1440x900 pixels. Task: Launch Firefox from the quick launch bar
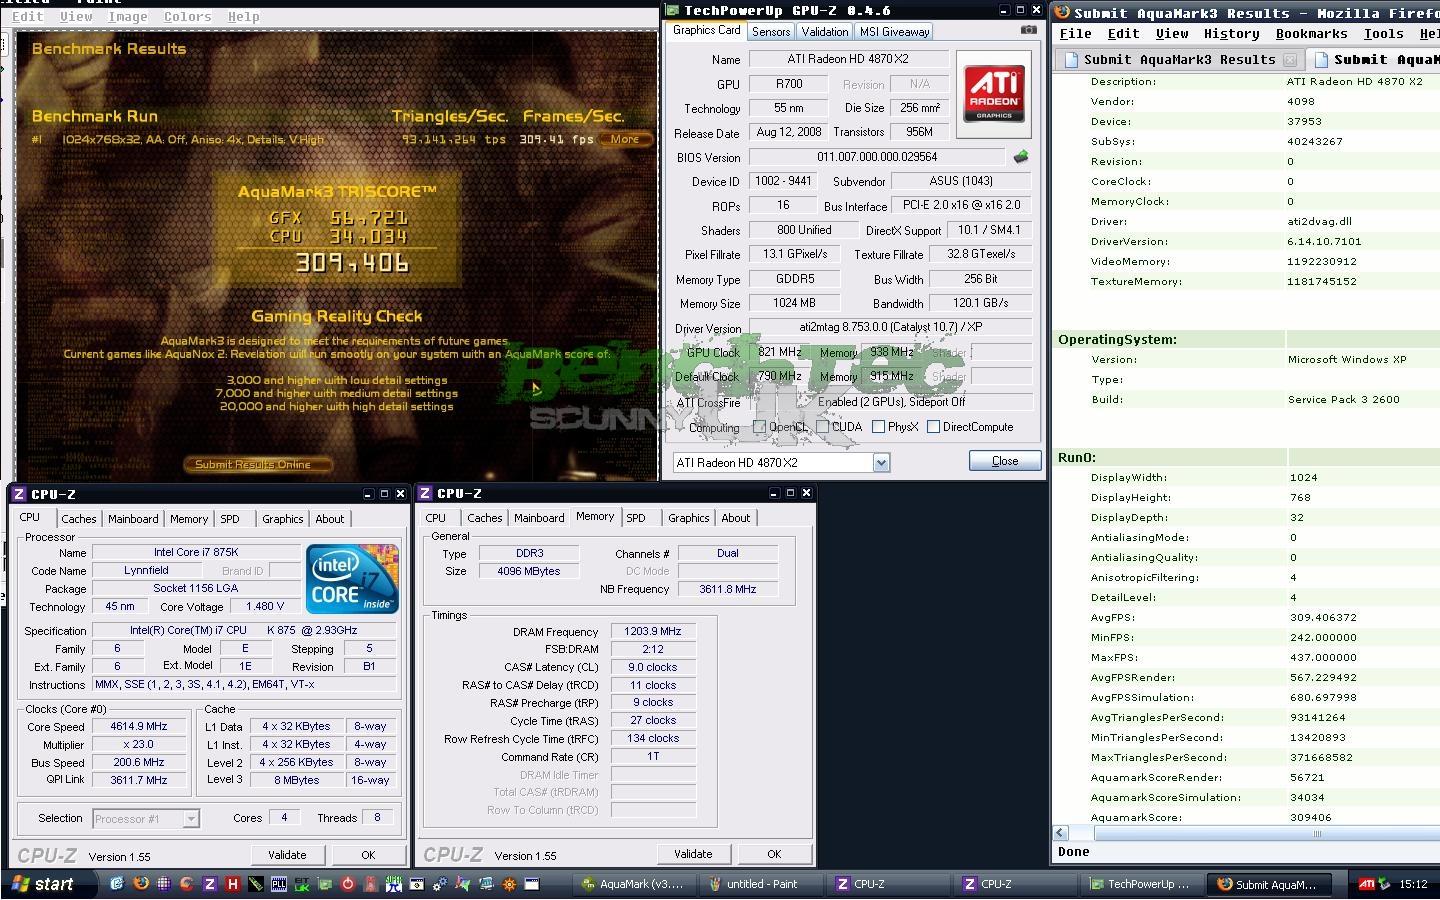pyautogui.click(x=141, y=884)
